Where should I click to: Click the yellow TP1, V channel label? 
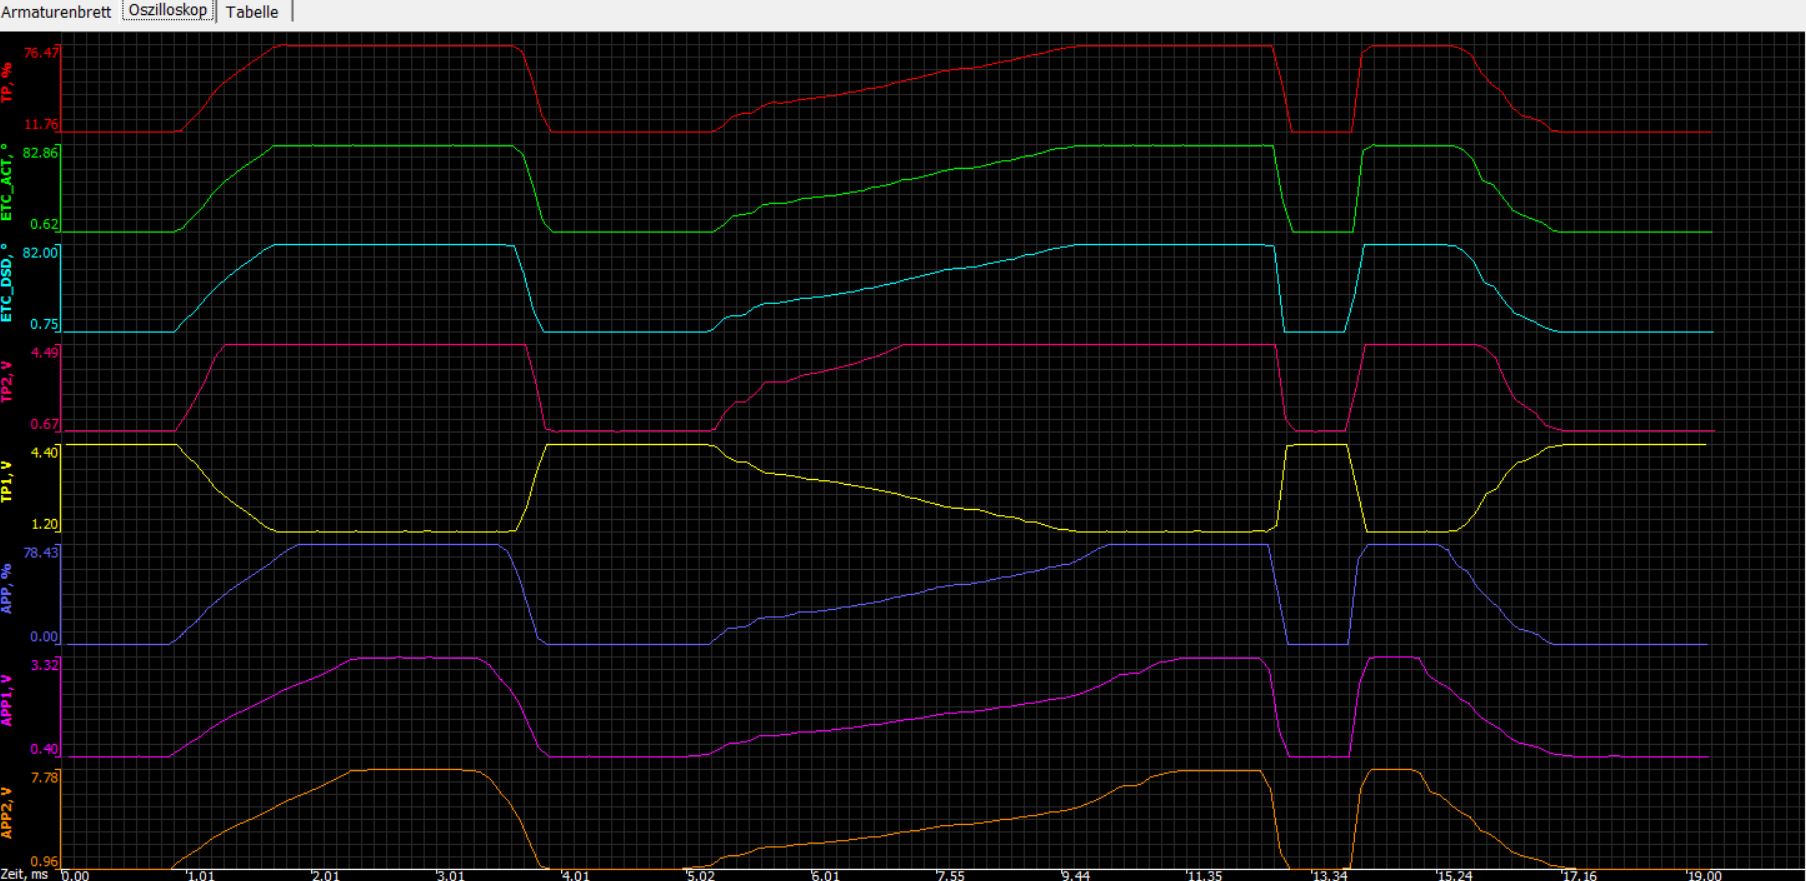point(7,481)
